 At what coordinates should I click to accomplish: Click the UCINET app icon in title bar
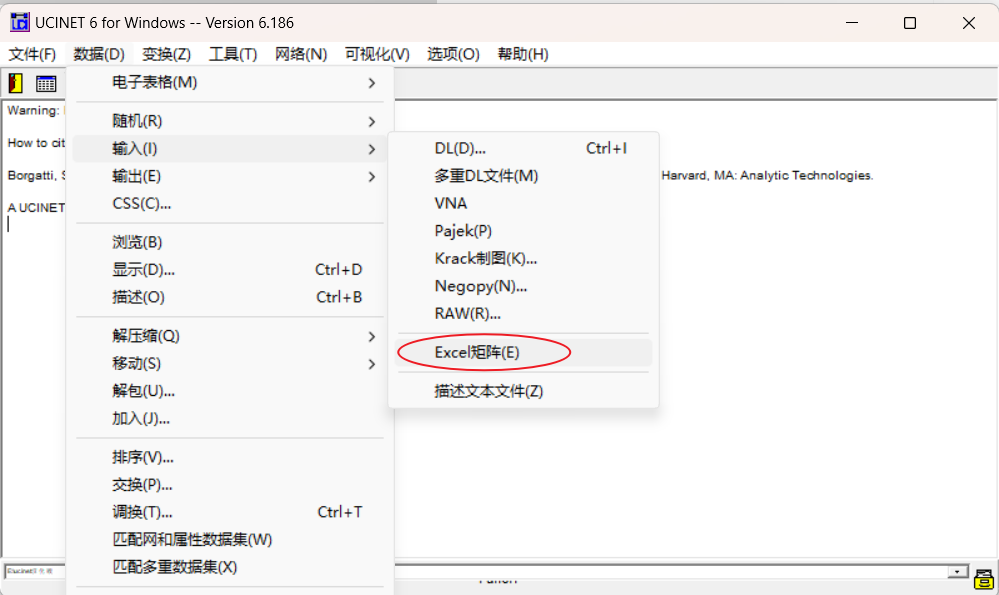click(x=20, y=22)
